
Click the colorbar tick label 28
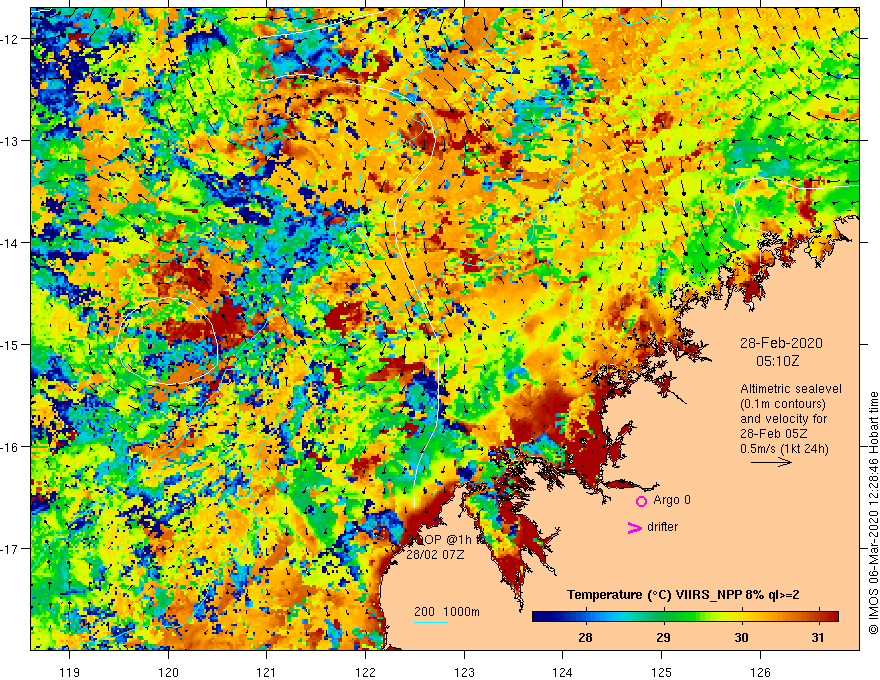pos(585,637)
